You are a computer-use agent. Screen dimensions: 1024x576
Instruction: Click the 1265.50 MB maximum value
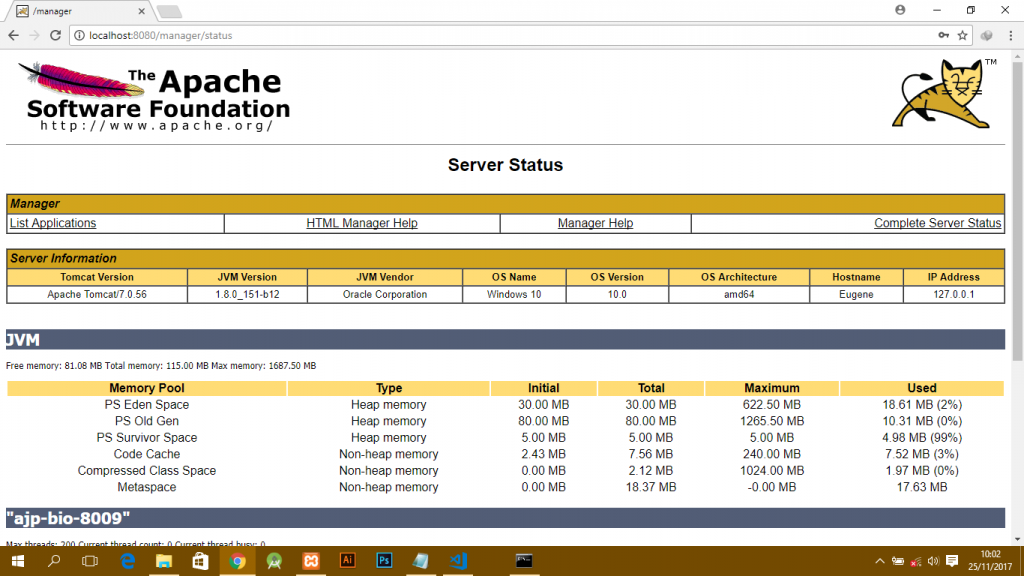(771, 421)
